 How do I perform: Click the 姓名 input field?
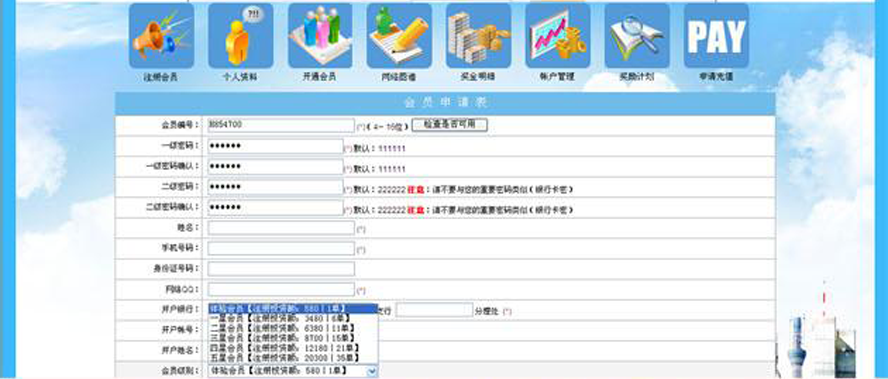coord(281,228)
